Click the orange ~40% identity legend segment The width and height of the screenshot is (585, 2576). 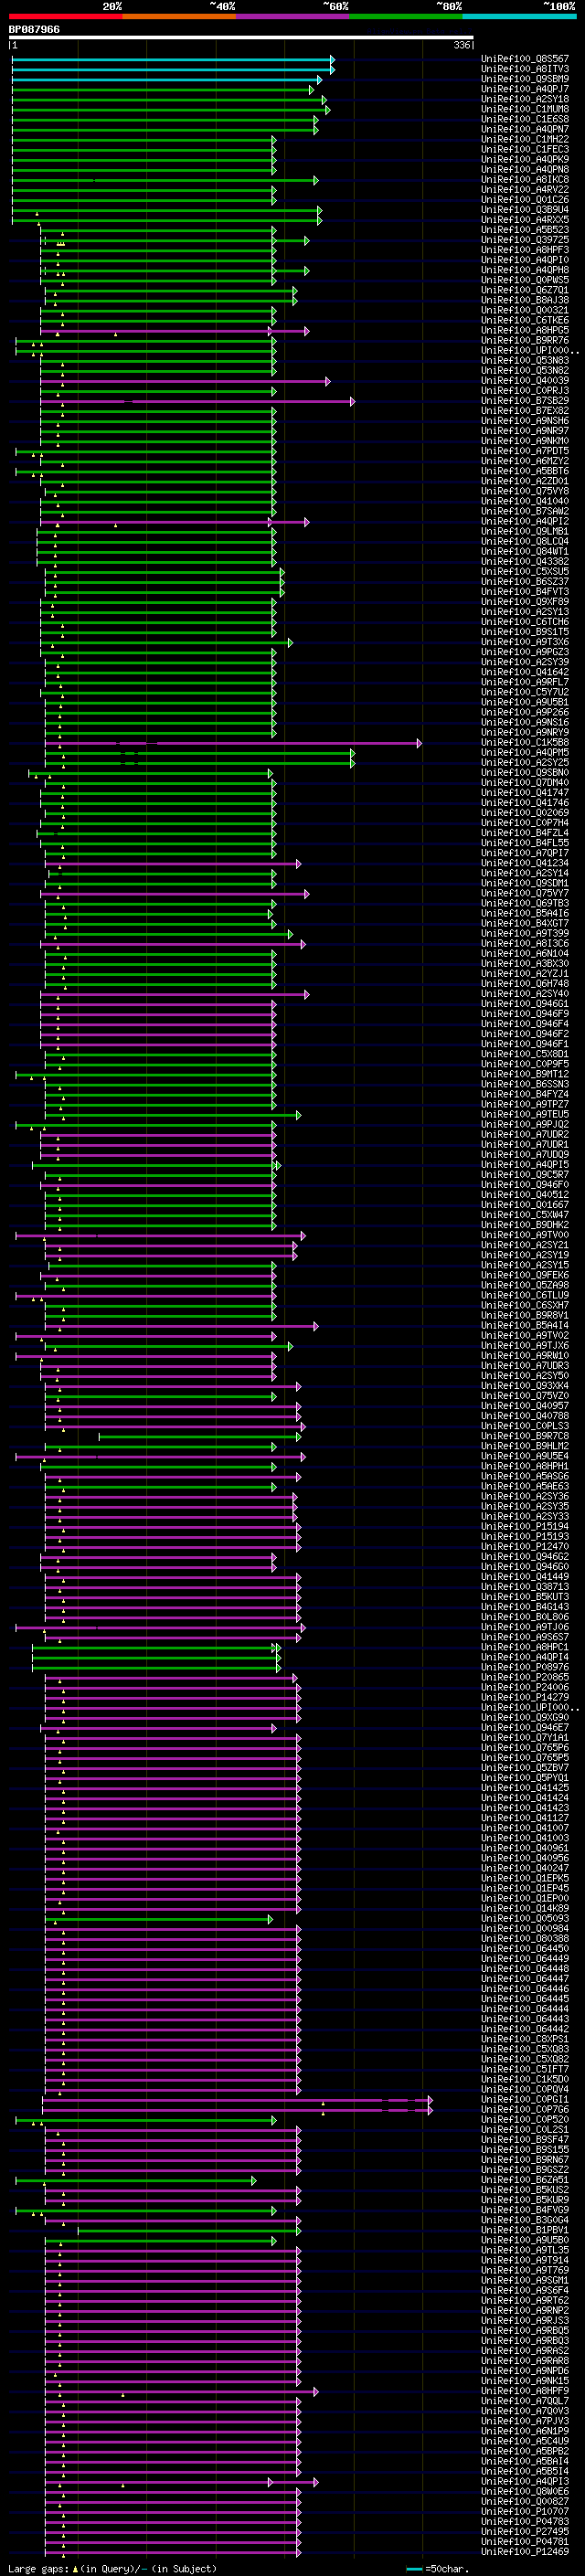[179, 16]
